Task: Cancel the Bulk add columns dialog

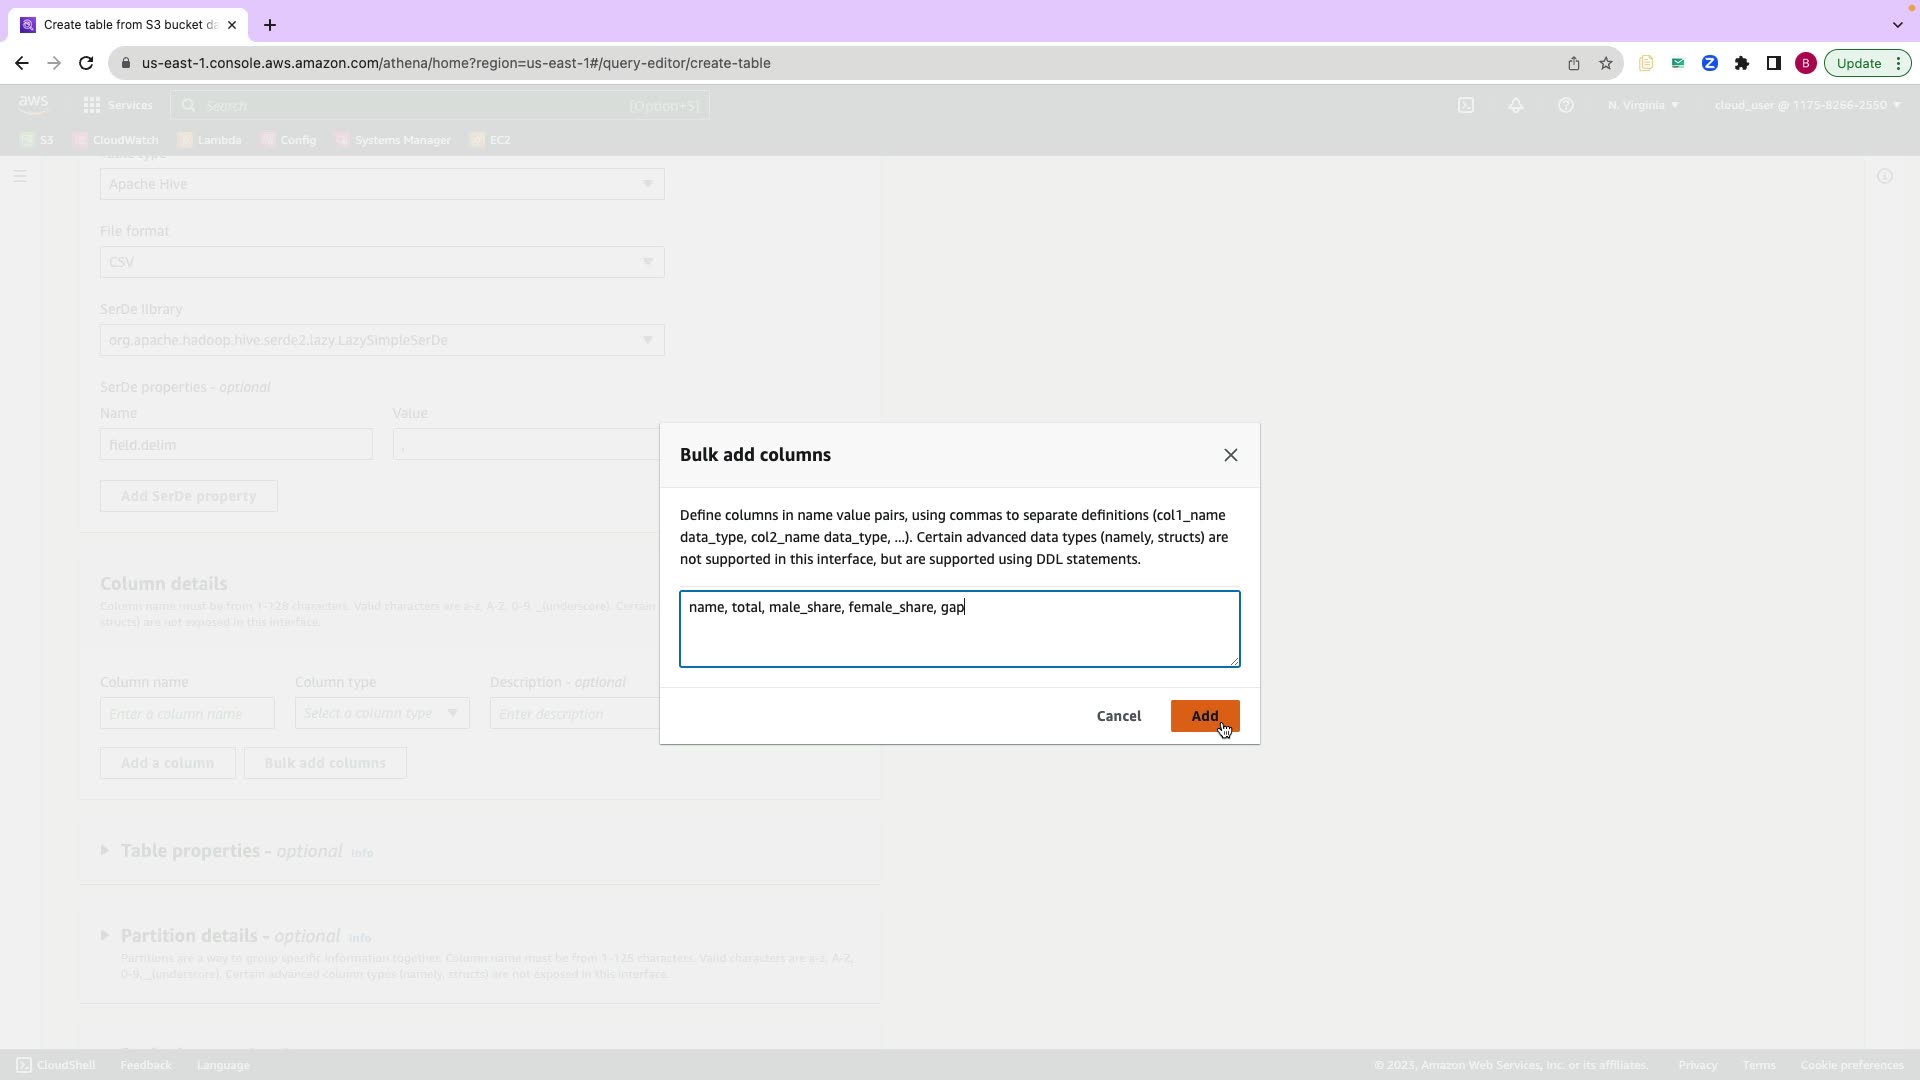Action: click(1118, 716)
